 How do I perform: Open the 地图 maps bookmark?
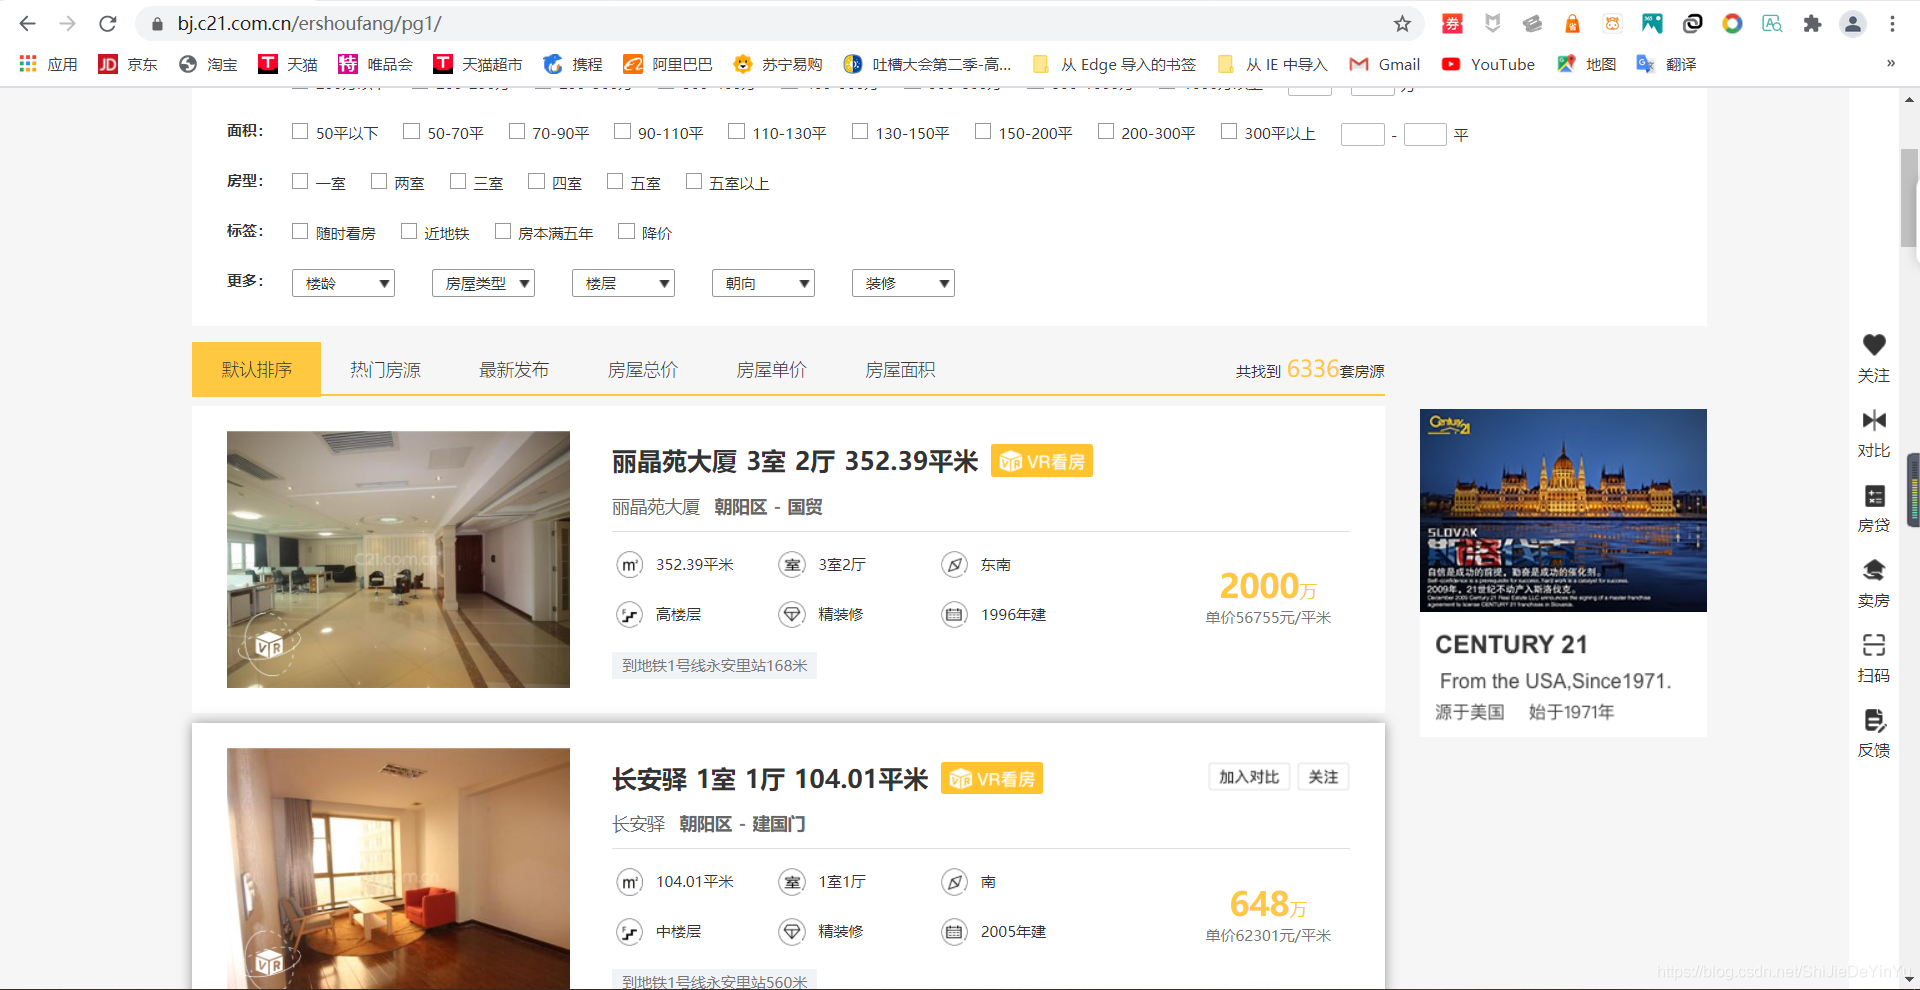(x=1586, y=64)
